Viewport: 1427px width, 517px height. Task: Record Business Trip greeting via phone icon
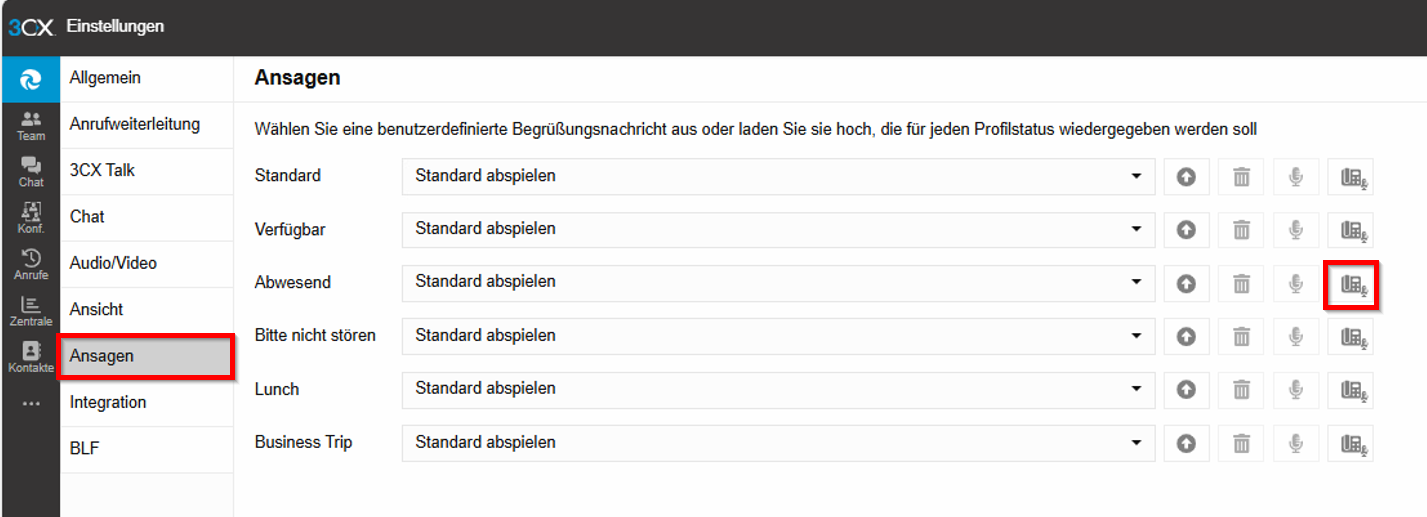point(1350,443)
